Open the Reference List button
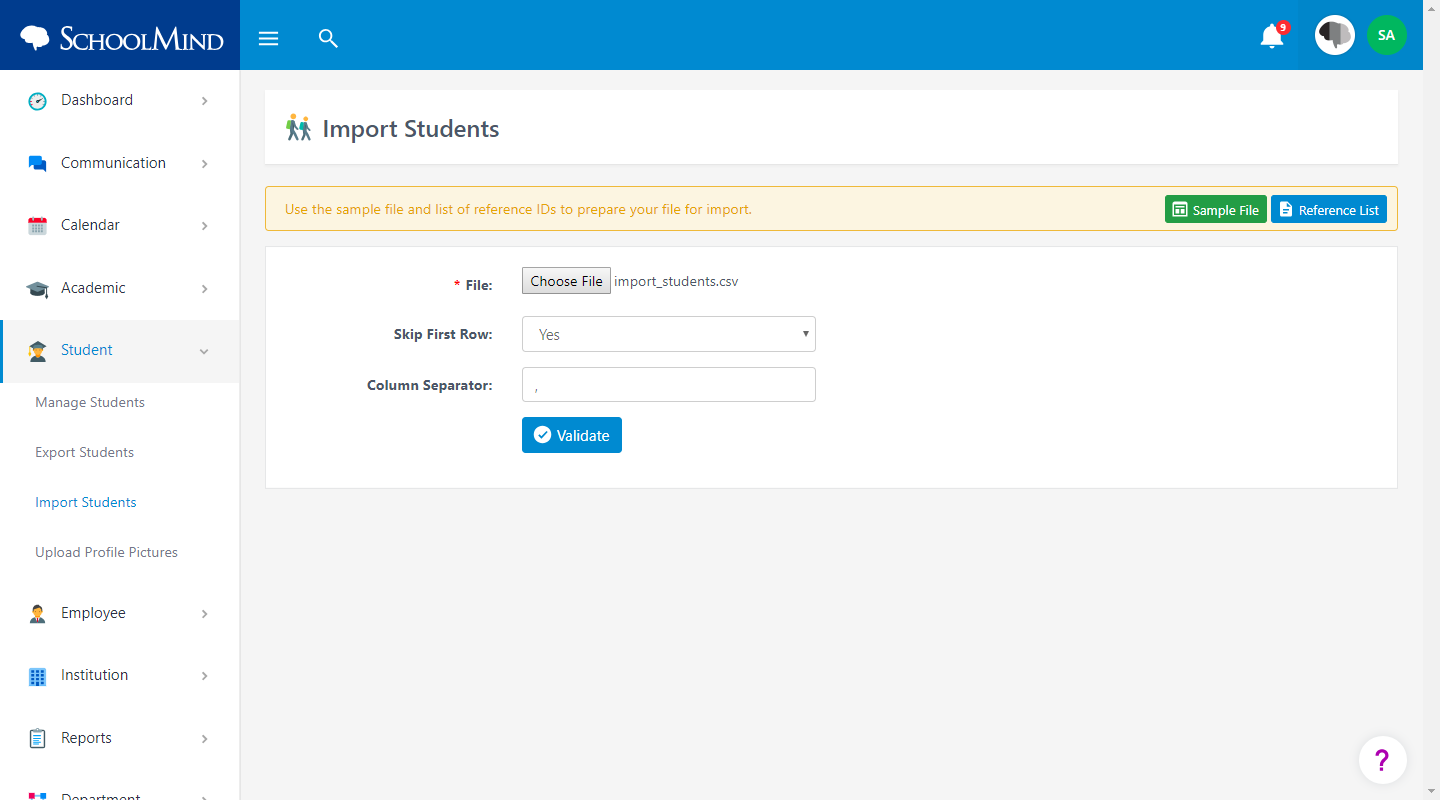1440x800 pixels. 1329,209
